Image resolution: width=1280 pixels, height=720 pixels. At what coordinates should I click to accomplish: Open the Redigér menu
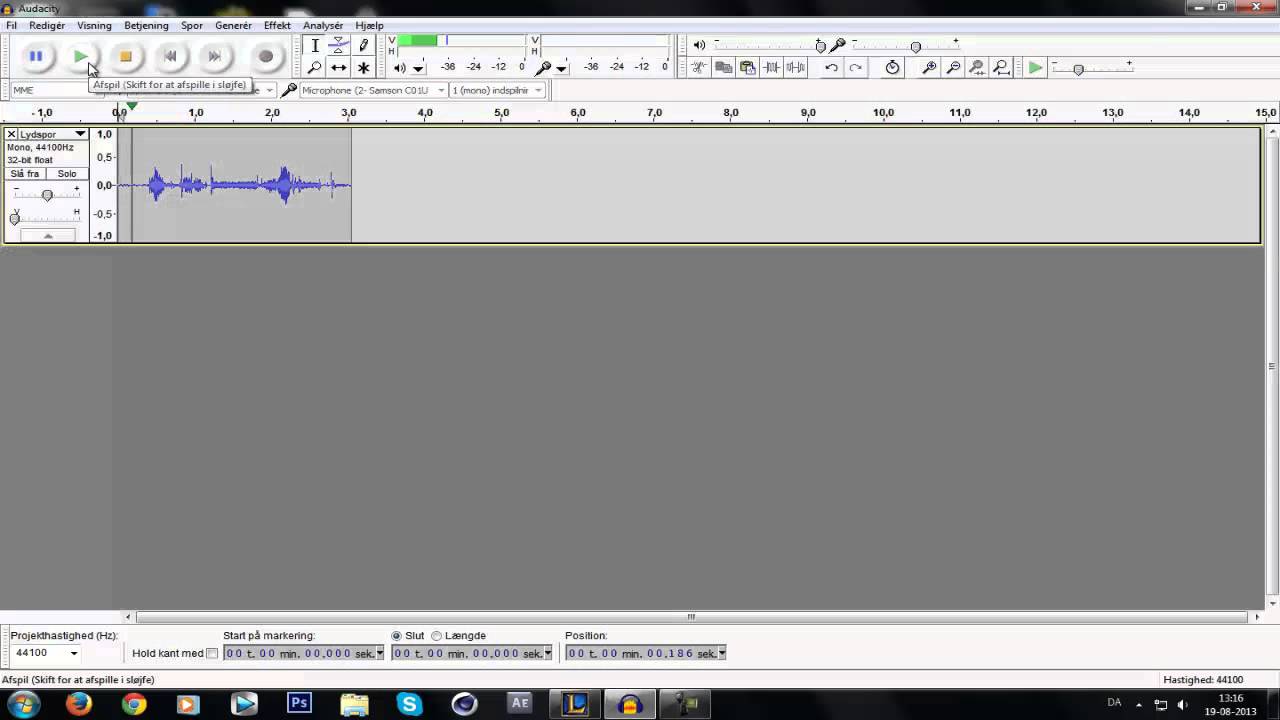coord(47,25)
